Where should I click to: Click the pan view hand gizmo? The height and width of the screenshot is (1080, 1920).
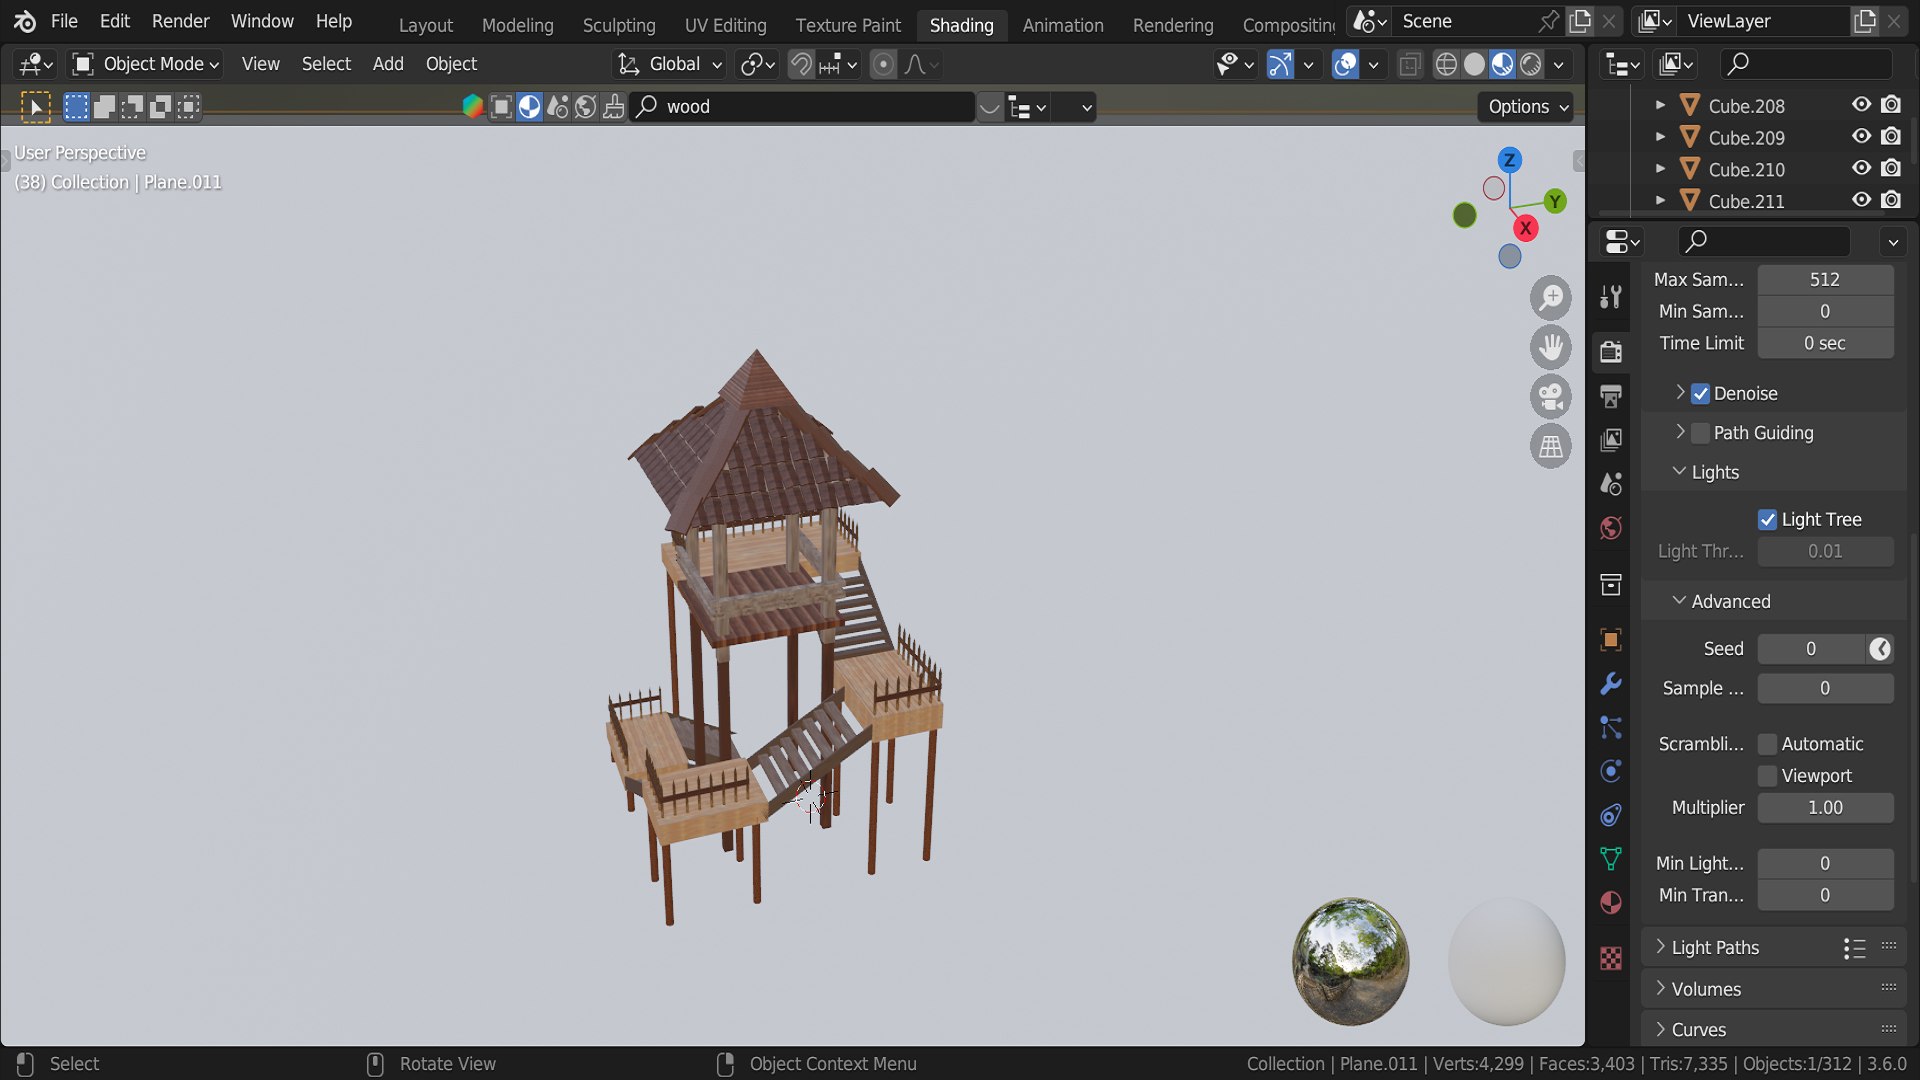[1551, 347]
